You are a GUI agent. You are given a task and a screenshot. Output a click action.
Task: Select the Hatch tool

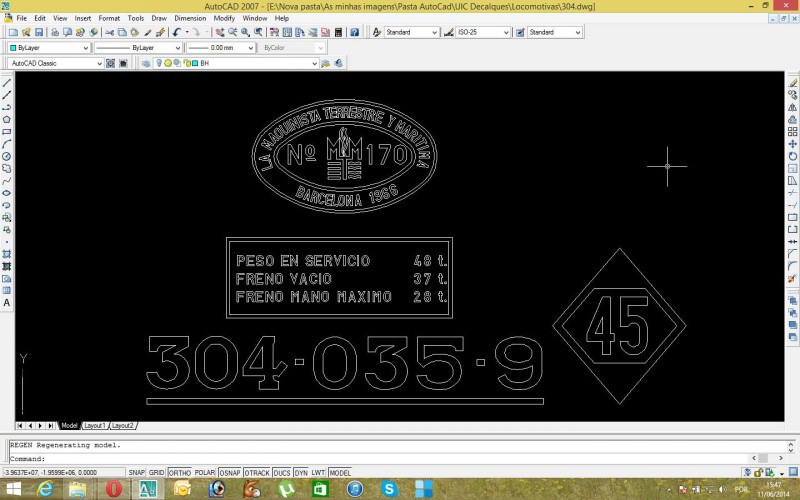pos(7,254)
